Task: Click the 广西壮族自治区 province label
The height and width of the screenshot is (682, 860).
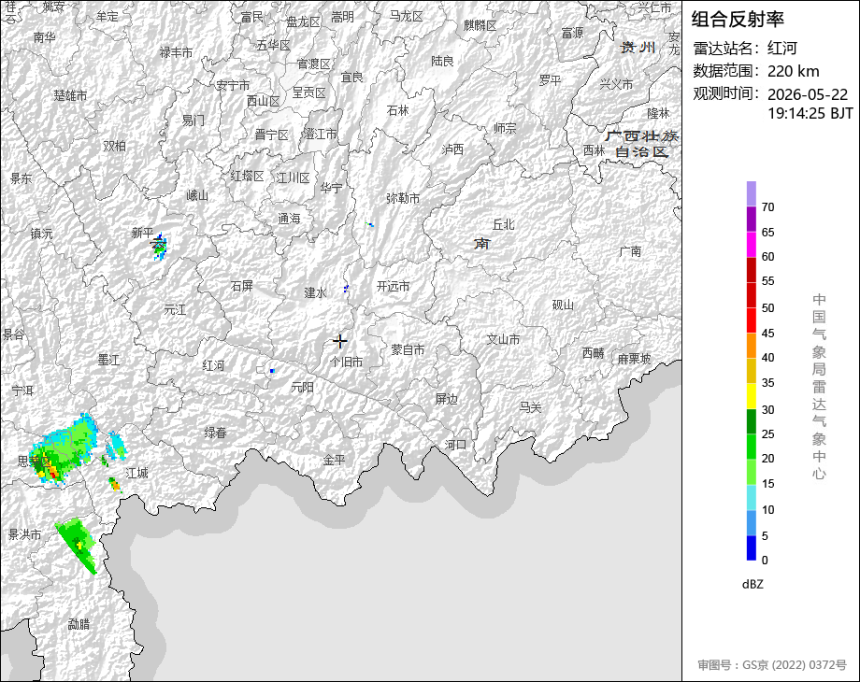Action: pyautogui.click(x=642, y=144)
